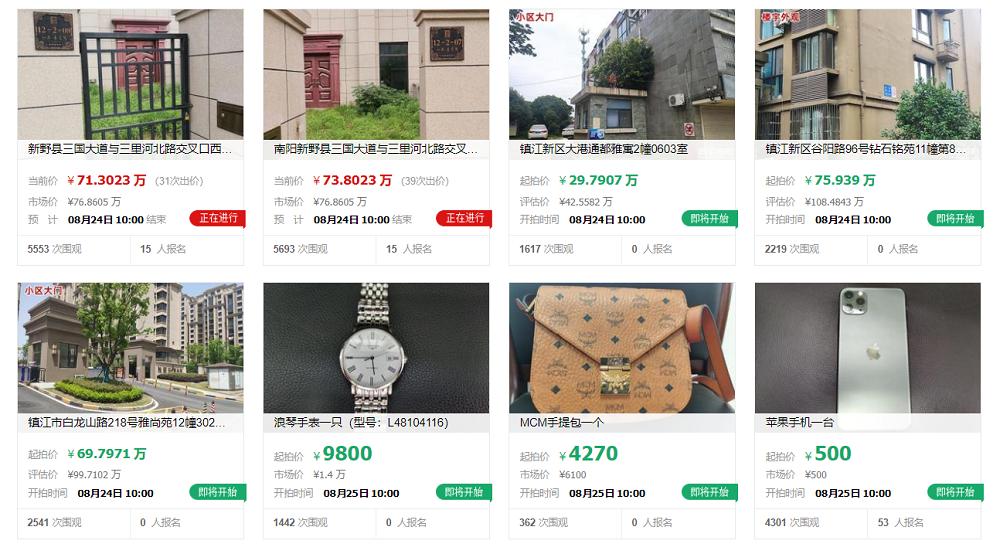The image size is (1000, 554).
Task: Click the 小区大门 photo of 雅尚苑 community
Action: pyautogui.click(x=130, y=348)
